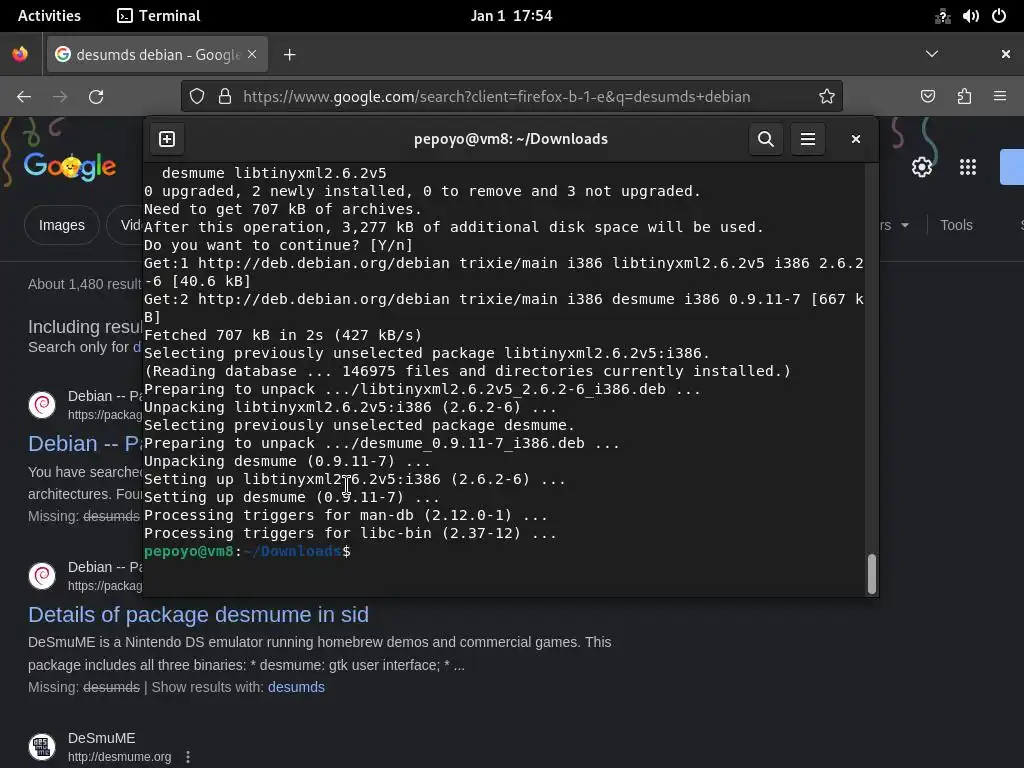The width and height of the screenshot is (1024, 768).
Task: Click the terminal scrollbar handle
Action: point(871,573)
